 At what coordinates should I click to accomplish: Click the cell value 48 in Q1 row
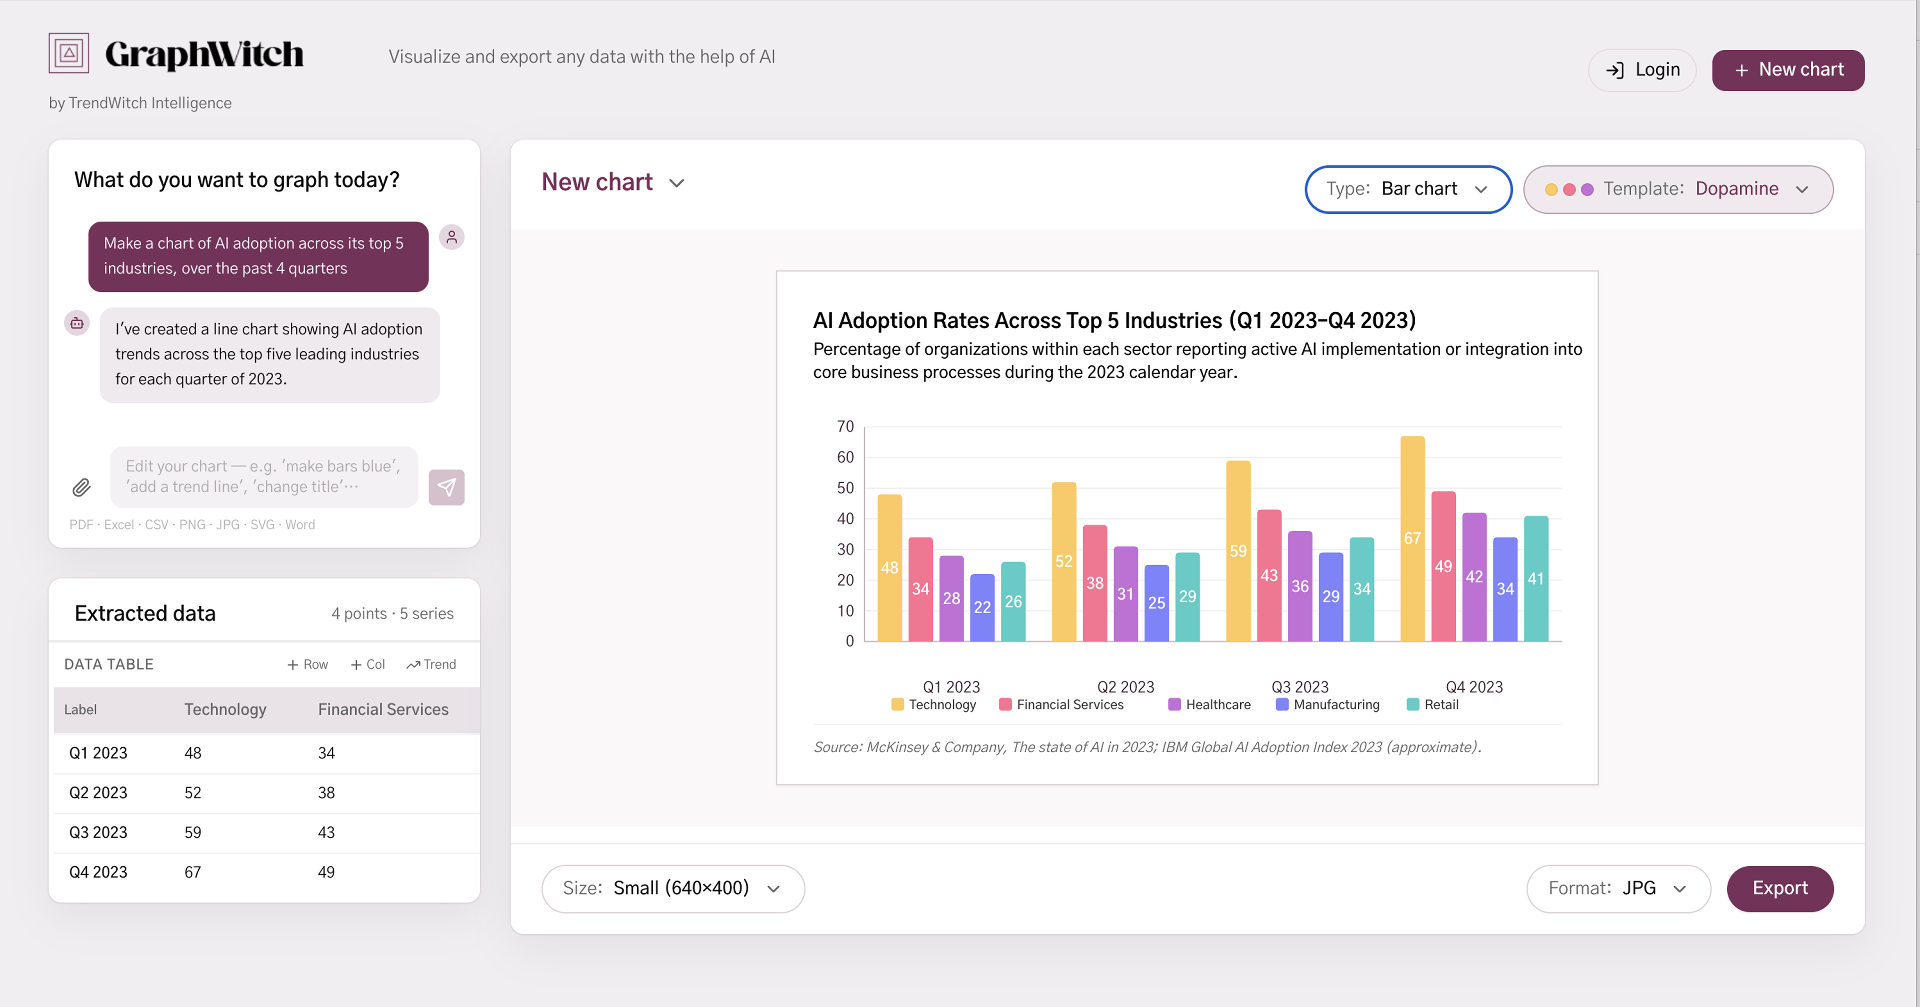click(x=193, y=753)
